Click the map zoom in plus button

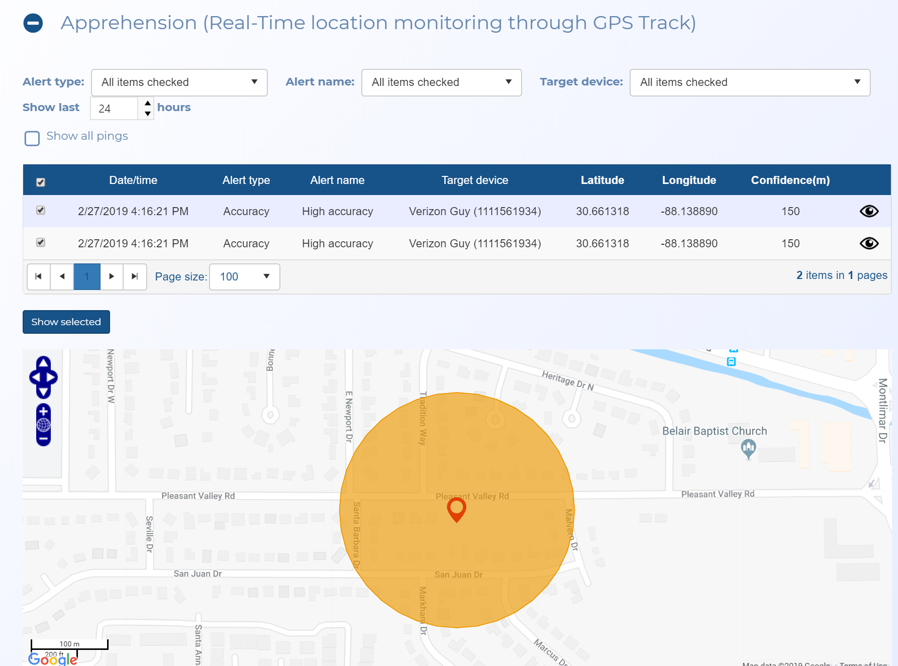click(x=43, y=411)
